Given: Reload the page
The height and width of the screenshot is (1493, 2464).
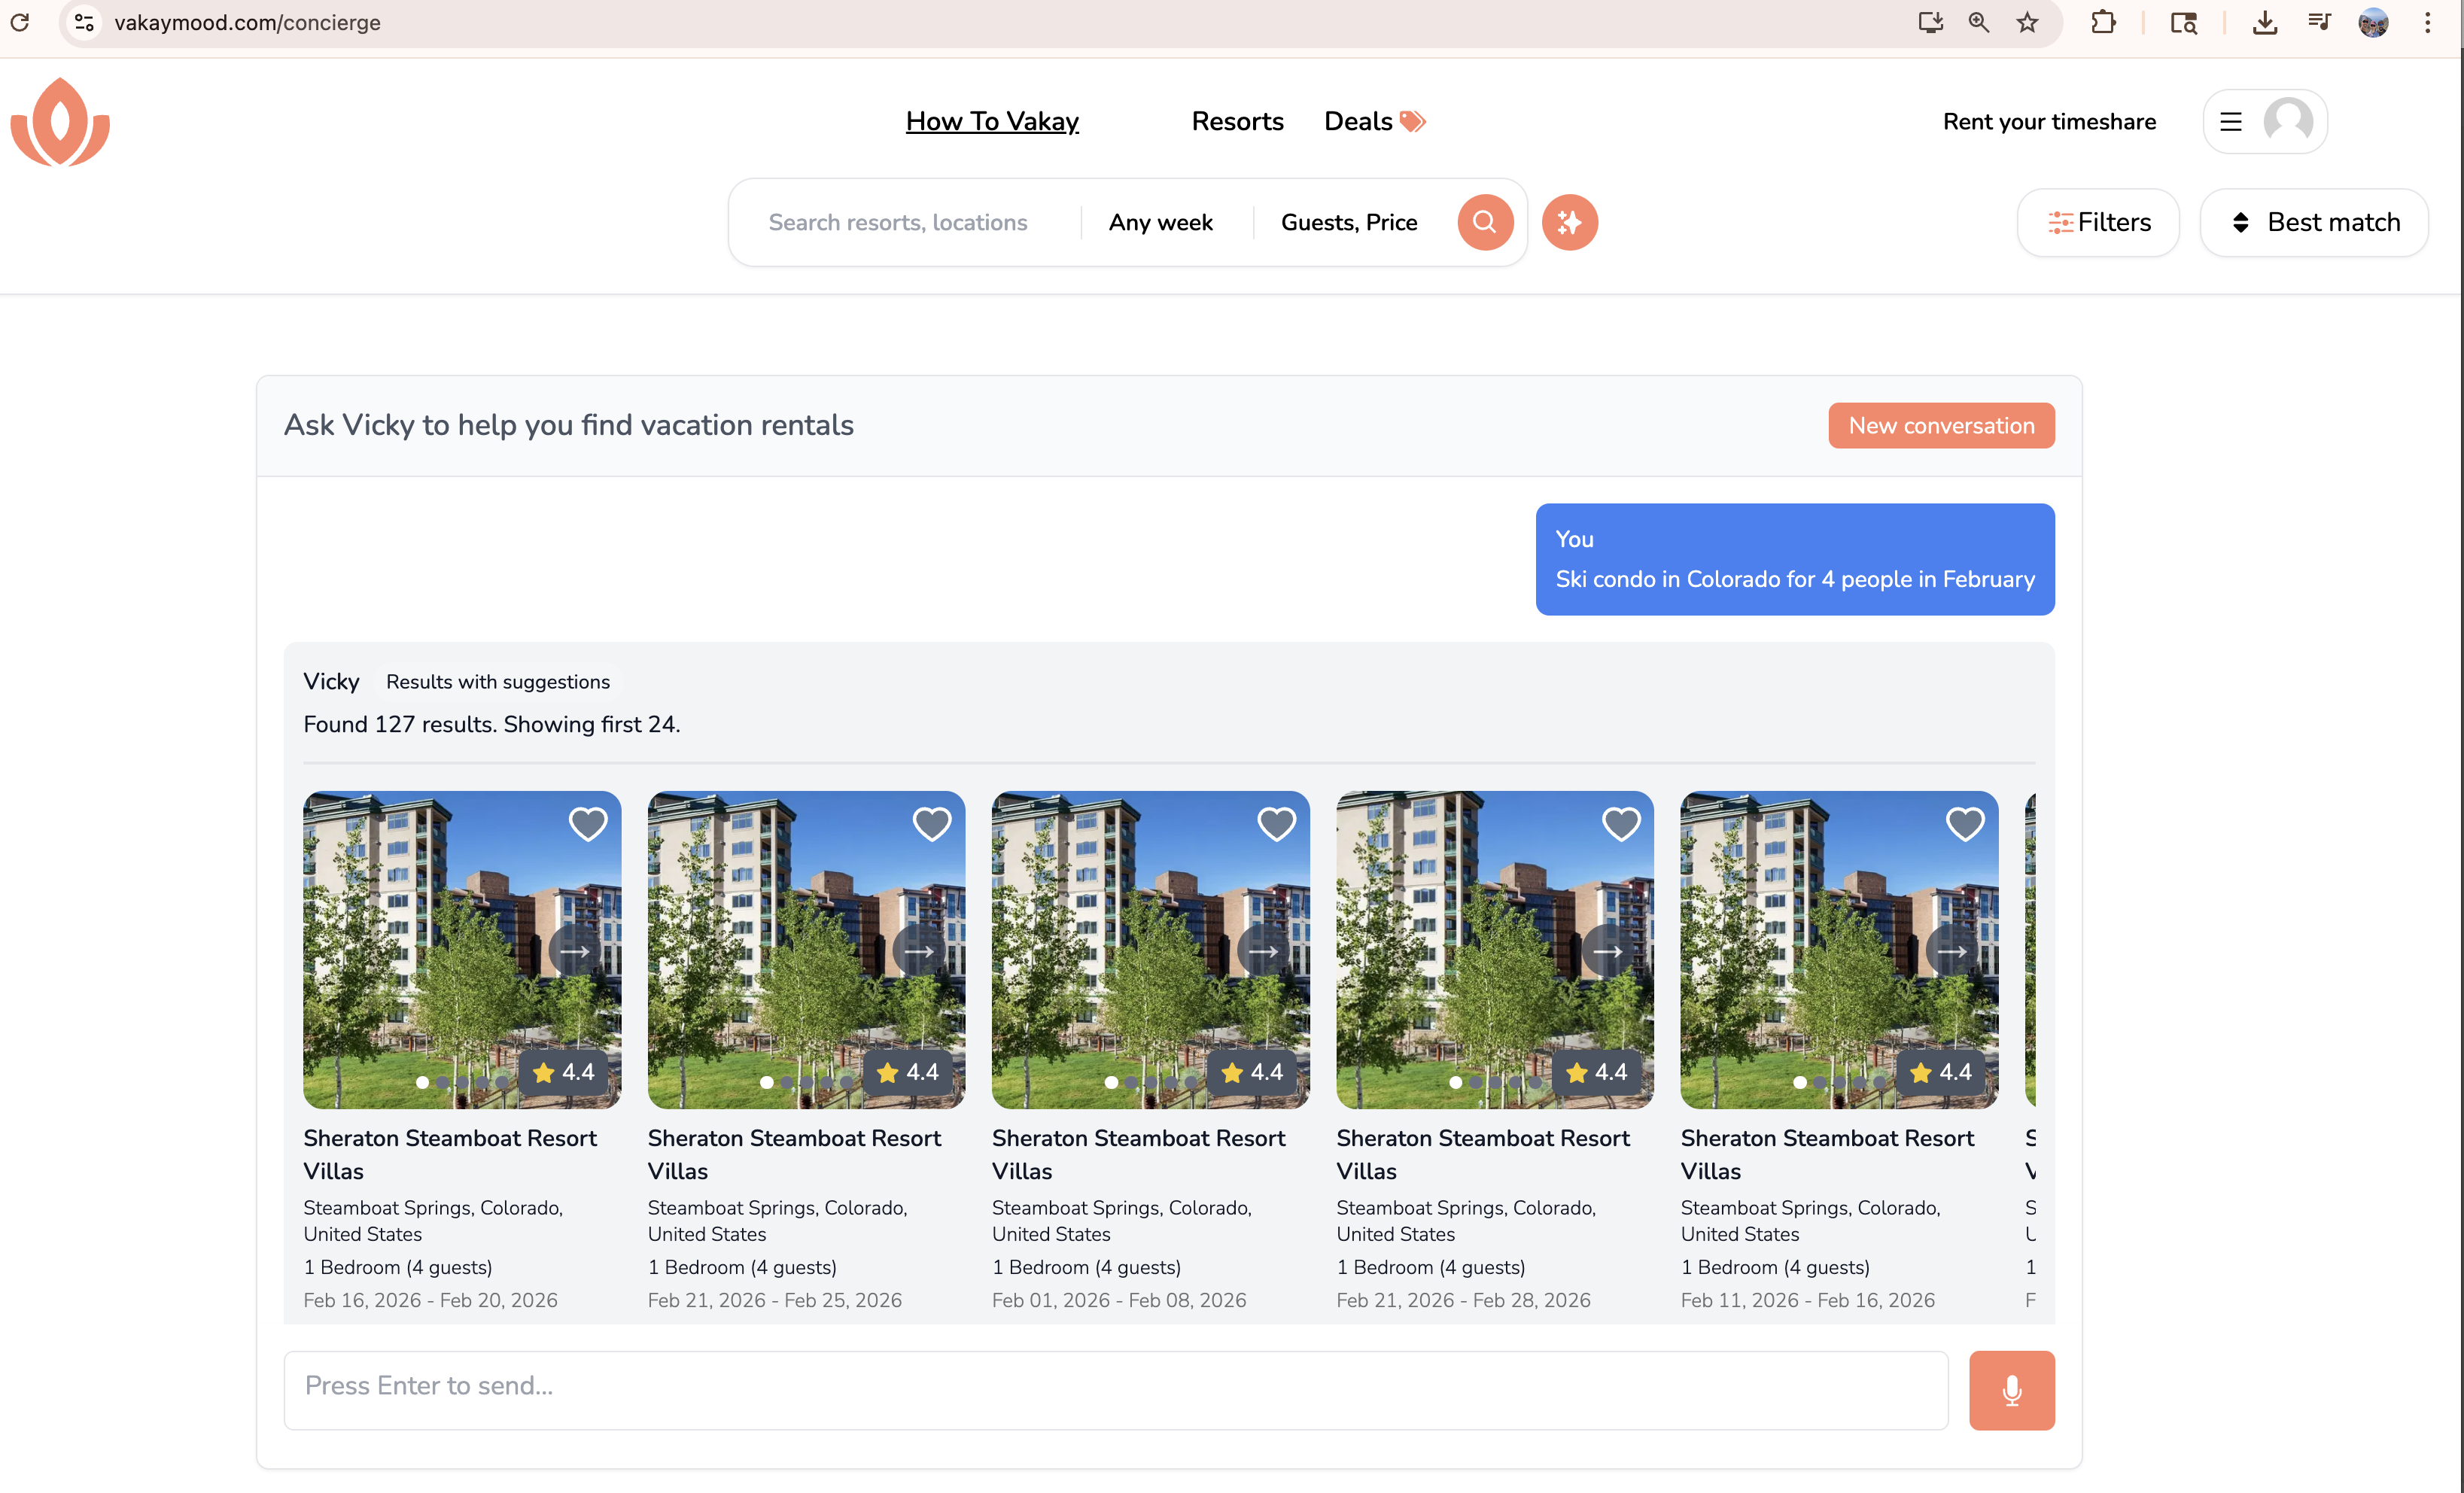Looking at the screenshot, I should pyautogui.click(x=20, y=23).
